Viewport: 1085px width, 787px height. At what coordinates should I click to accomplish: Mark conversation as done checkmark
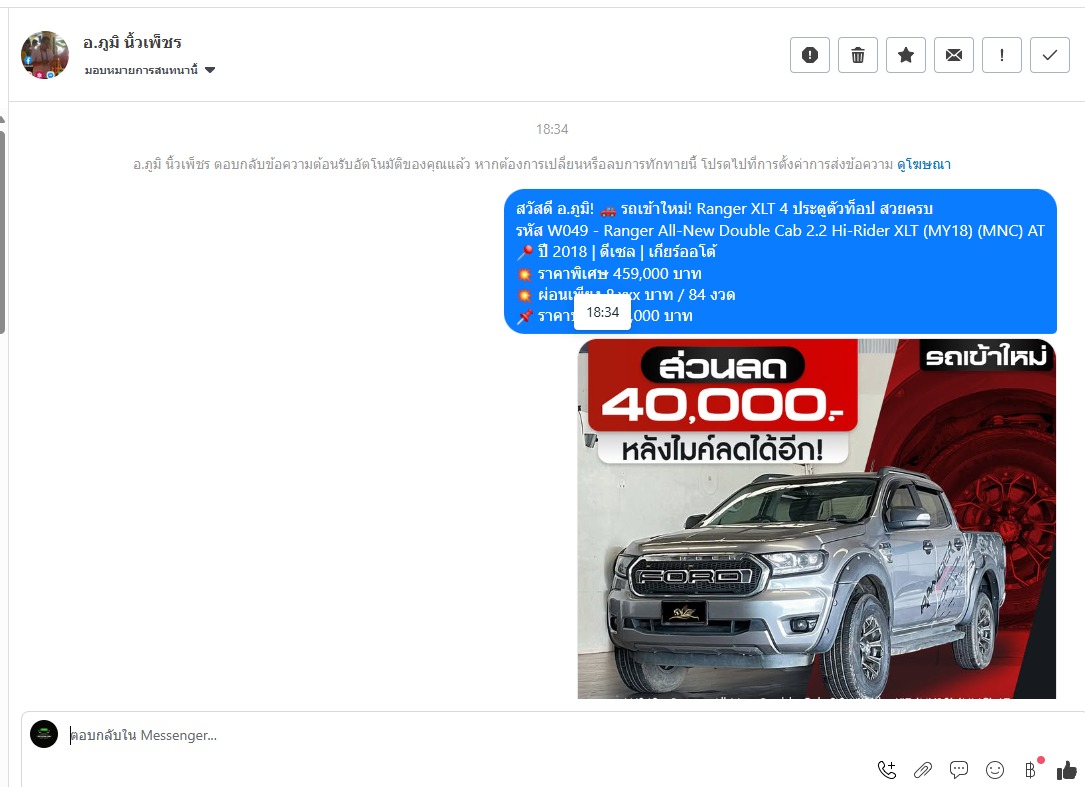pyautogui.click(x=1050, y=55)
